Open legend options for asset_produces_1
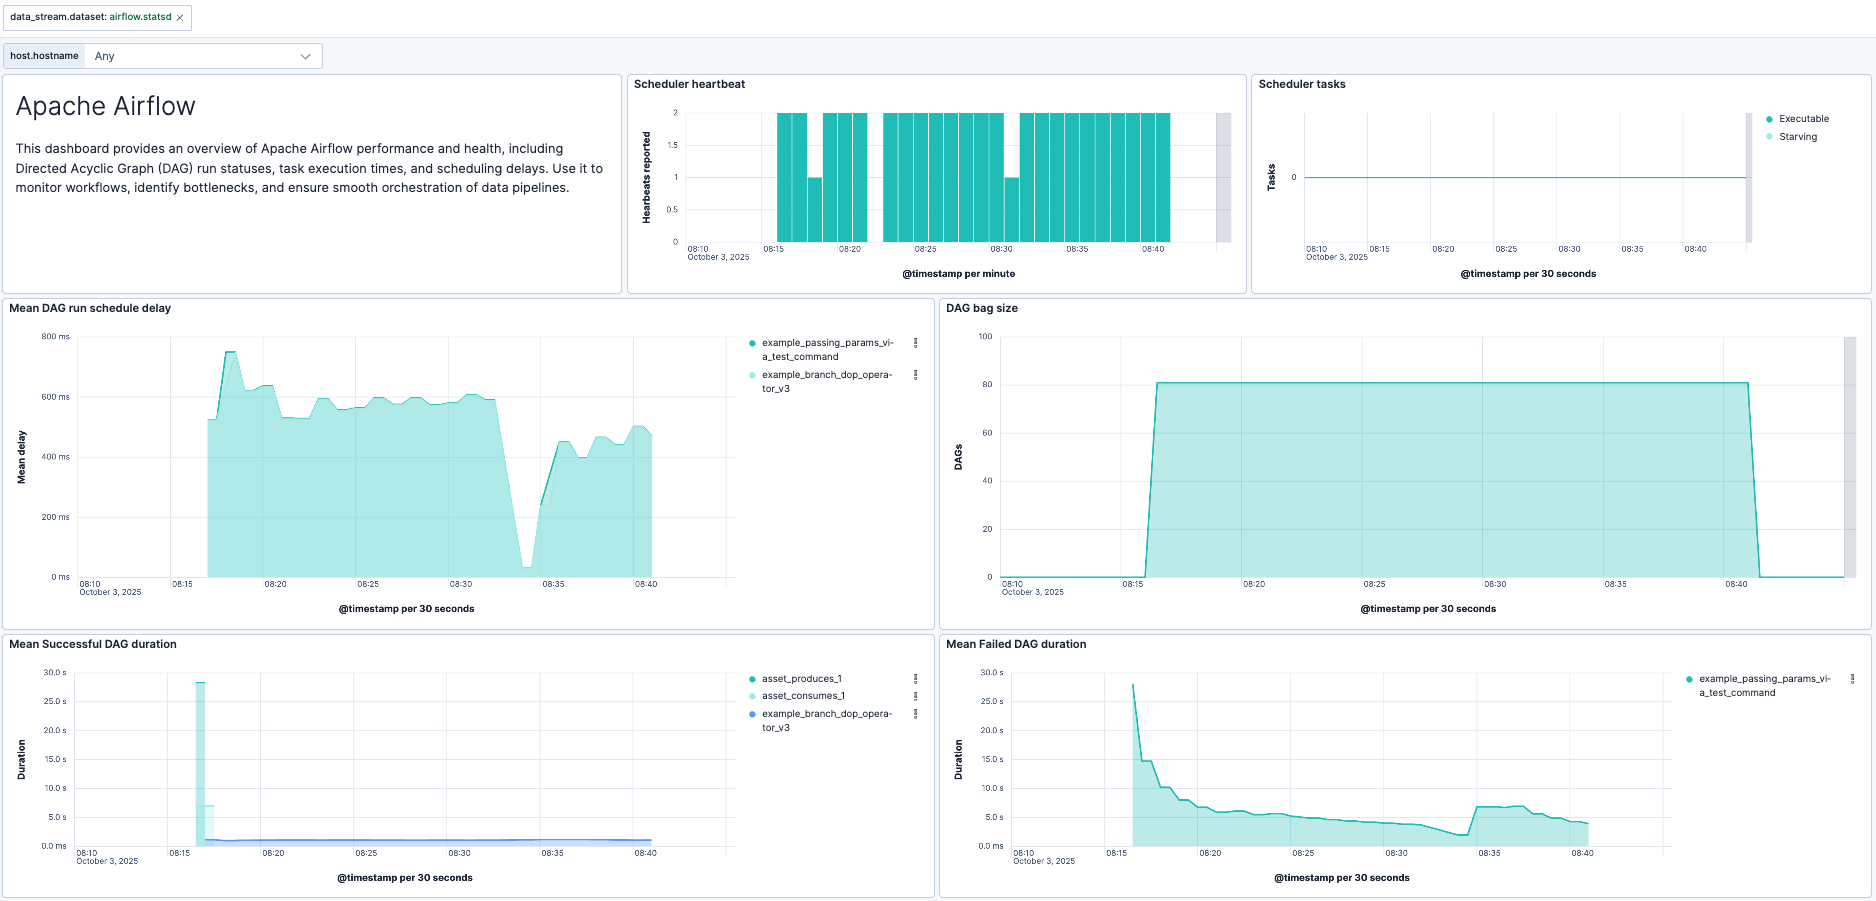Screen dimensions: 1876x901 coord(915,679)
